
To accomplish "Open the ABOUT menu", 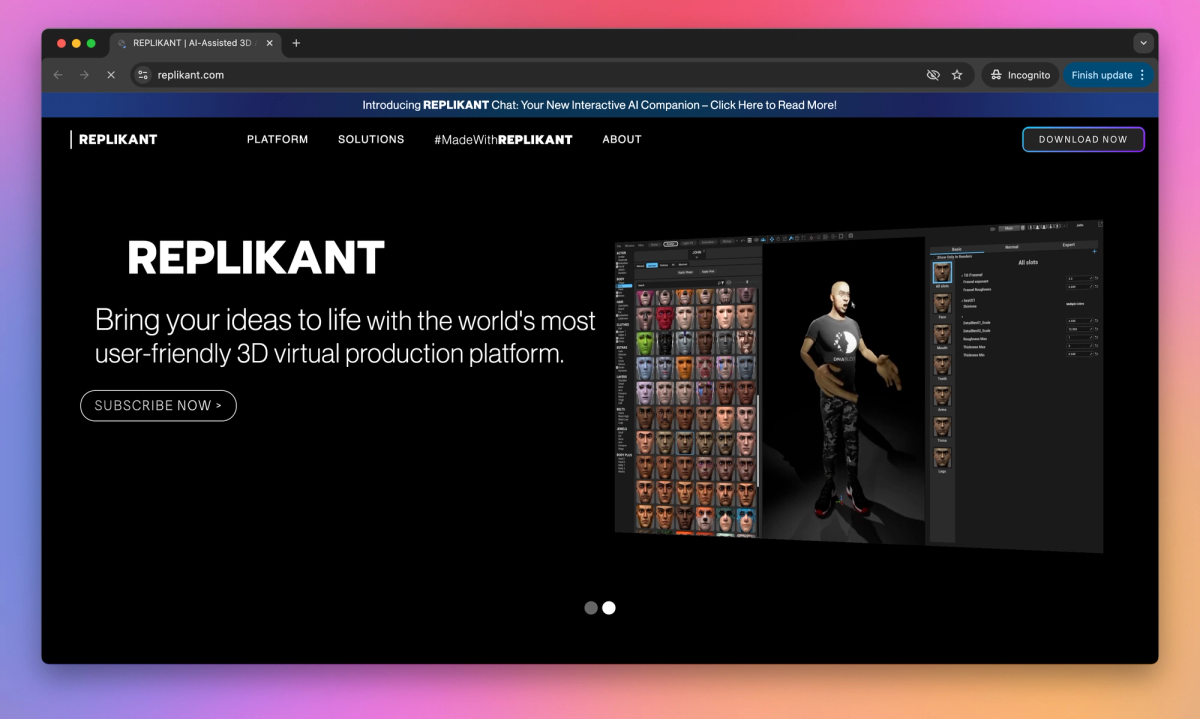I will click(x=622, y=139).
